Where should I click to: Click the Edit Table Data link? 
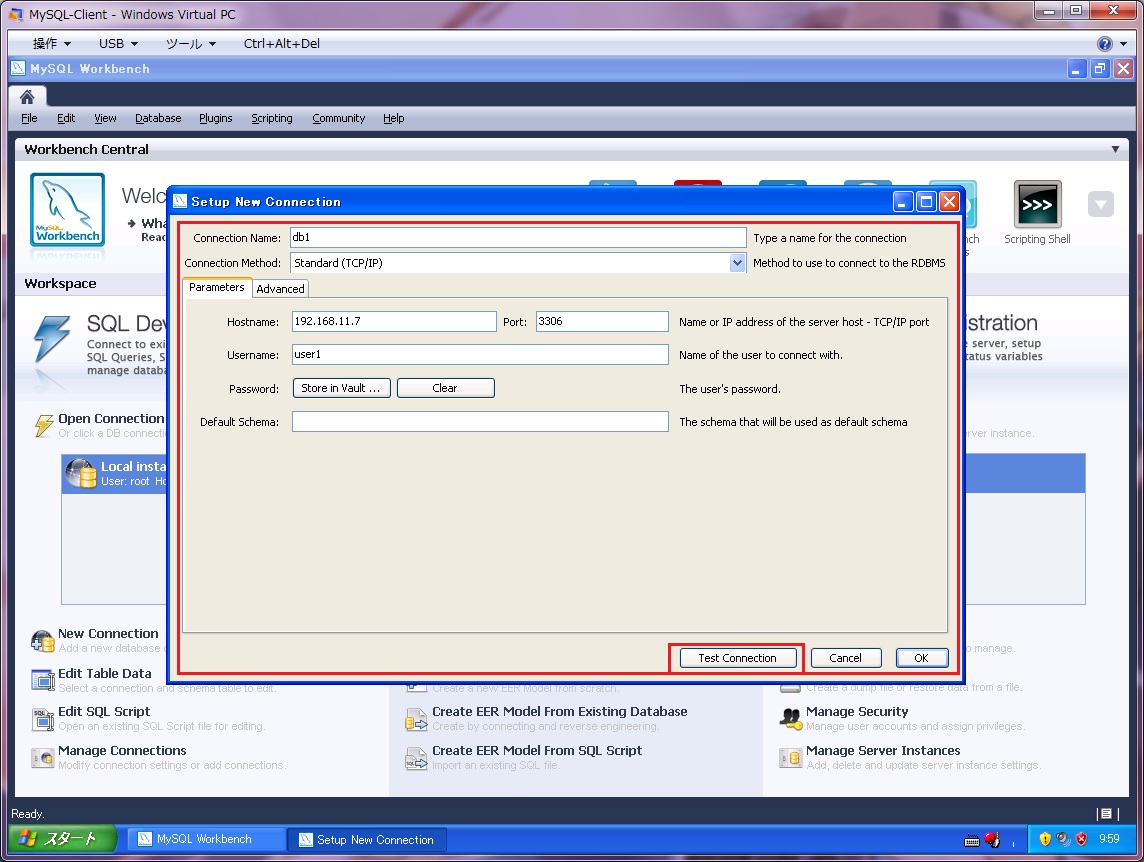pos(104,674)
